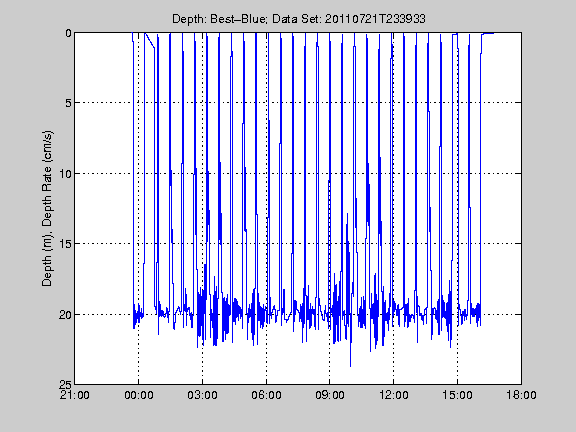Select the y-axis tick label 15
576x432 pixels.
[65, 244]
